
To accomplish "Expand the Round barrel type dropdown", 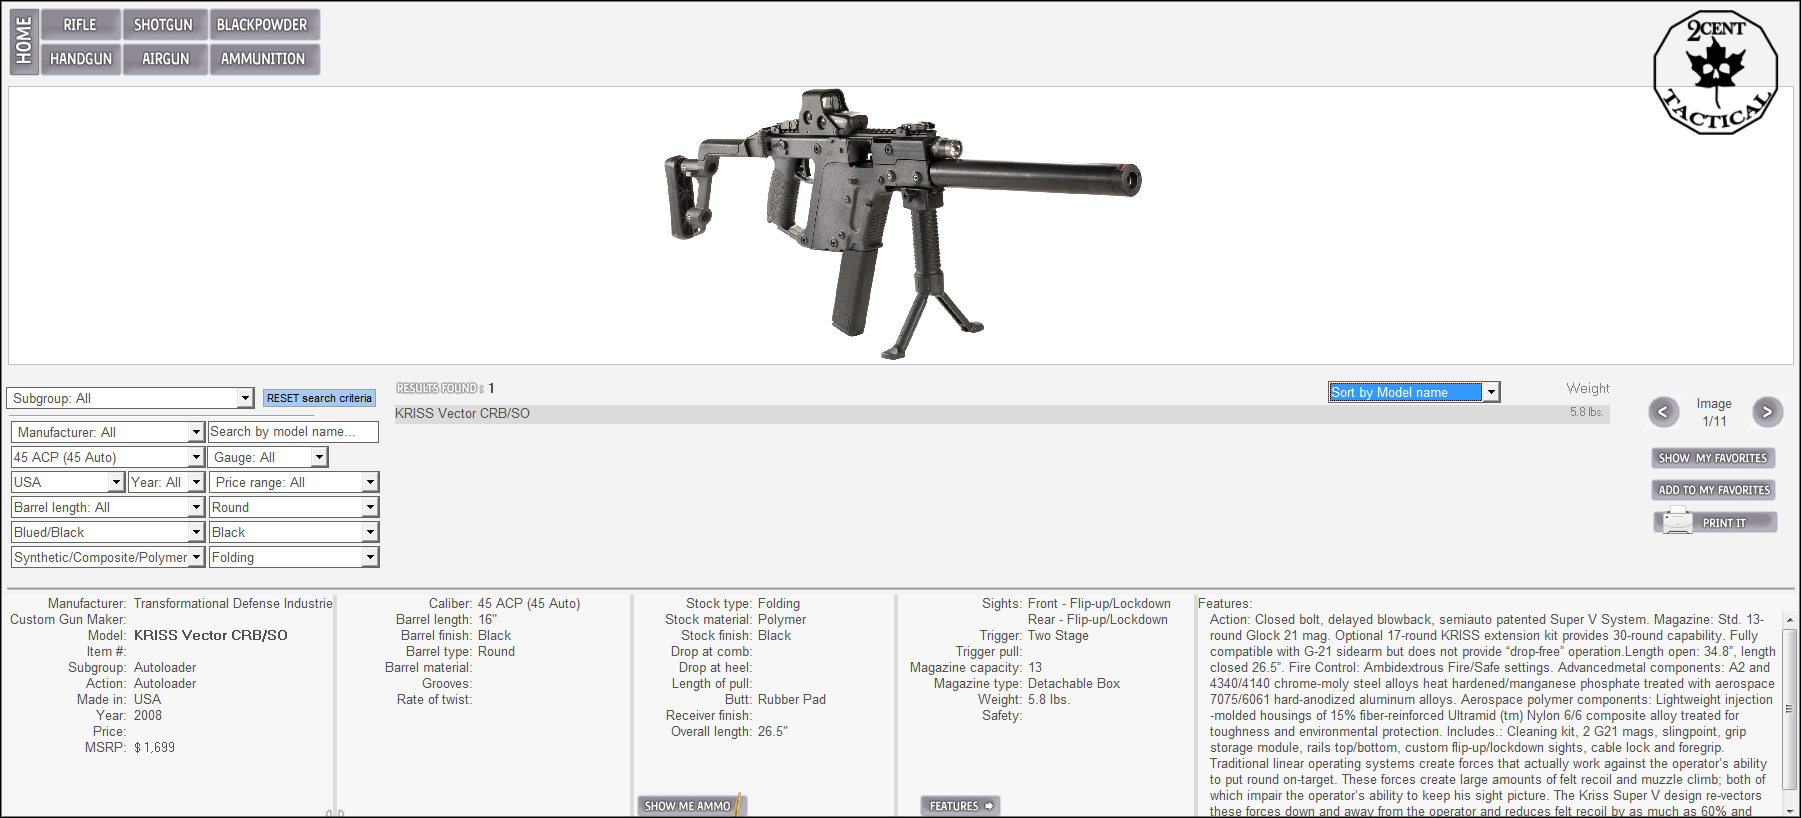I will pyautogui.click(x=370, y=507).
